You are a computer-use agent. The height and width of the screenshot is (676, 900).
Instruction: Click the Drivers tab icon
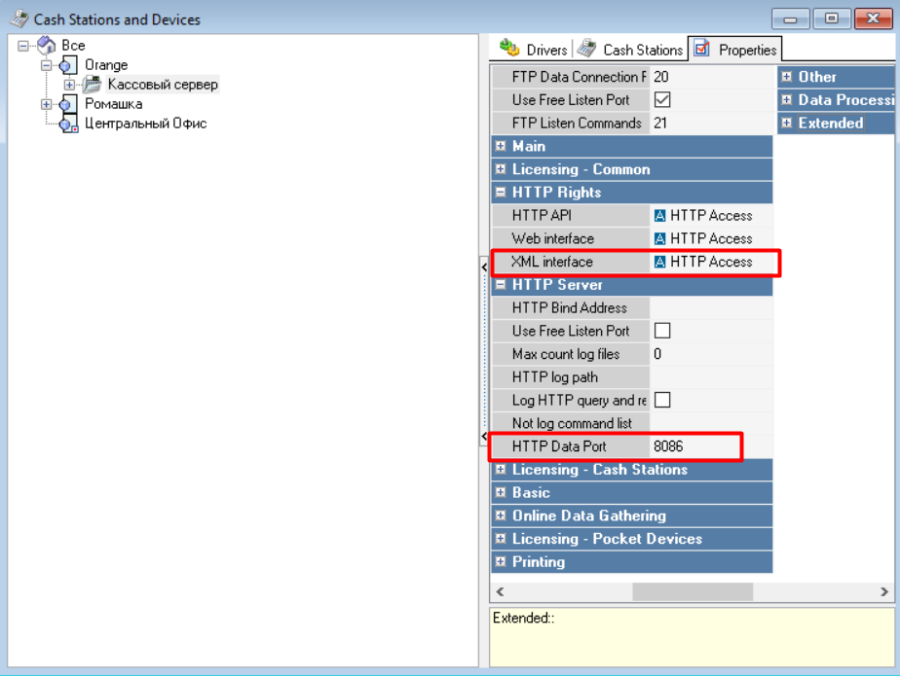[510, 49]
